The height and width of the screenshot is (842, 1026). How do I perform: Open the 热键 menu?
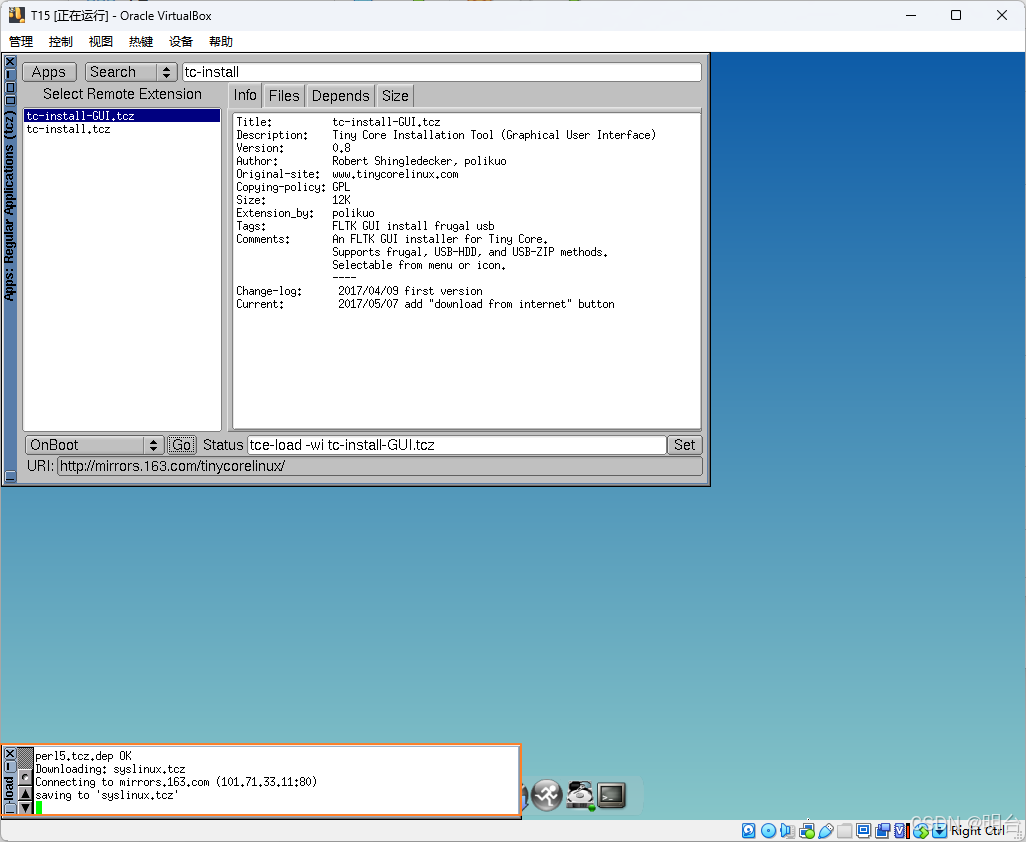(141, 42)
